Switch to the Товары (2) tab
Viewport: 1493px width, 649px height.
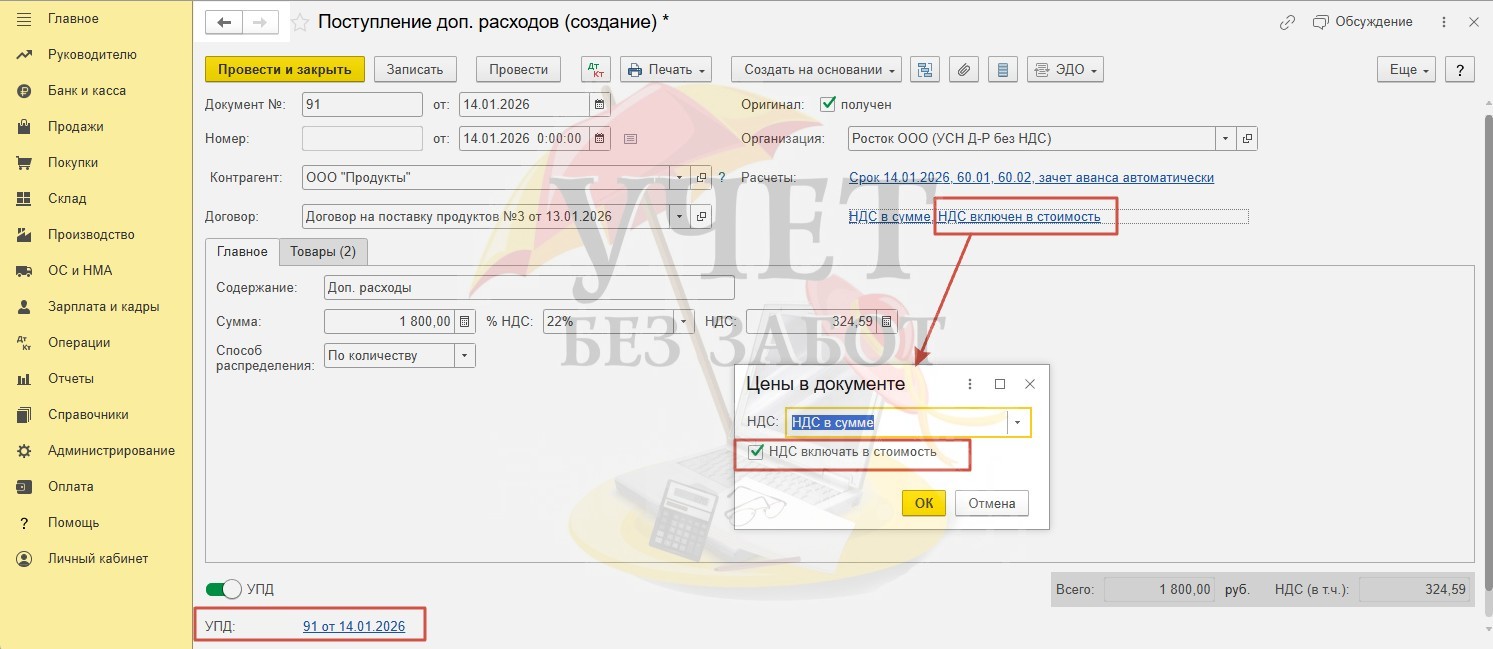tap(323, 252)
